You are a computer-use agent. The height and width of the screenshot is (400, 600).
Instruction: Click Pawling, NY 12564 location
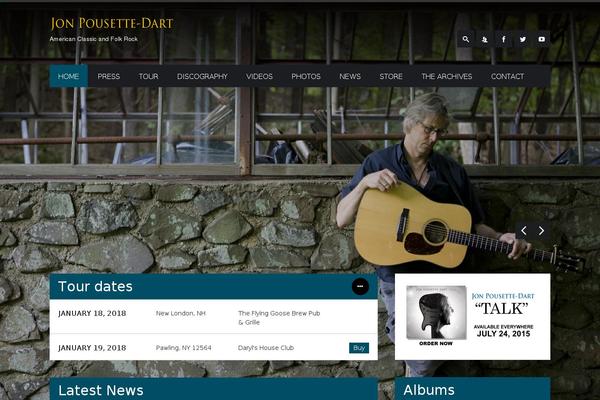(x=183, y=348)
